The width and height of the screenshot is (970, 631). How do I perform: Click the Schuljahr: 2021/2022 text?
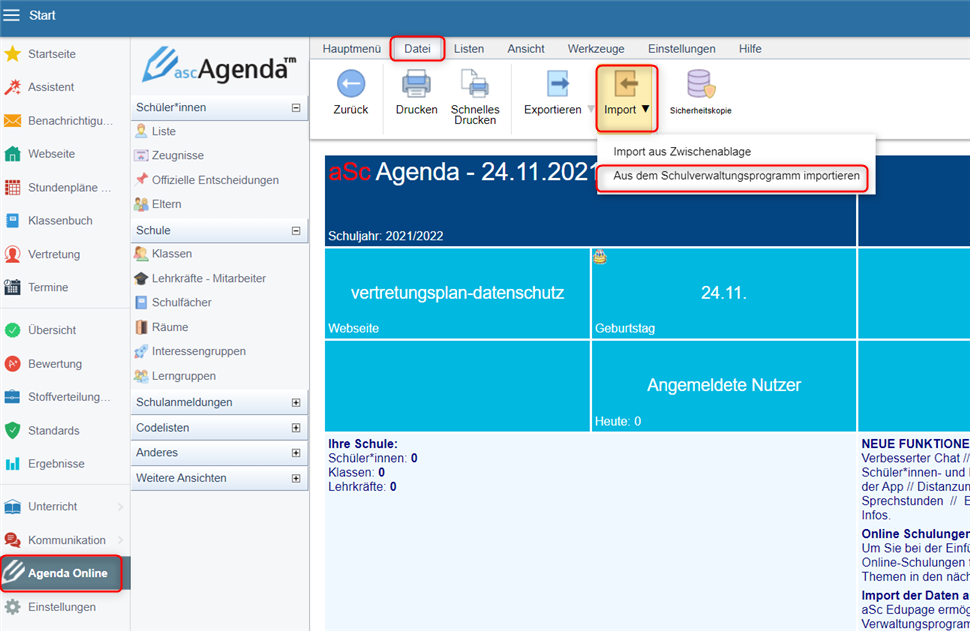(x=385, y=236)
